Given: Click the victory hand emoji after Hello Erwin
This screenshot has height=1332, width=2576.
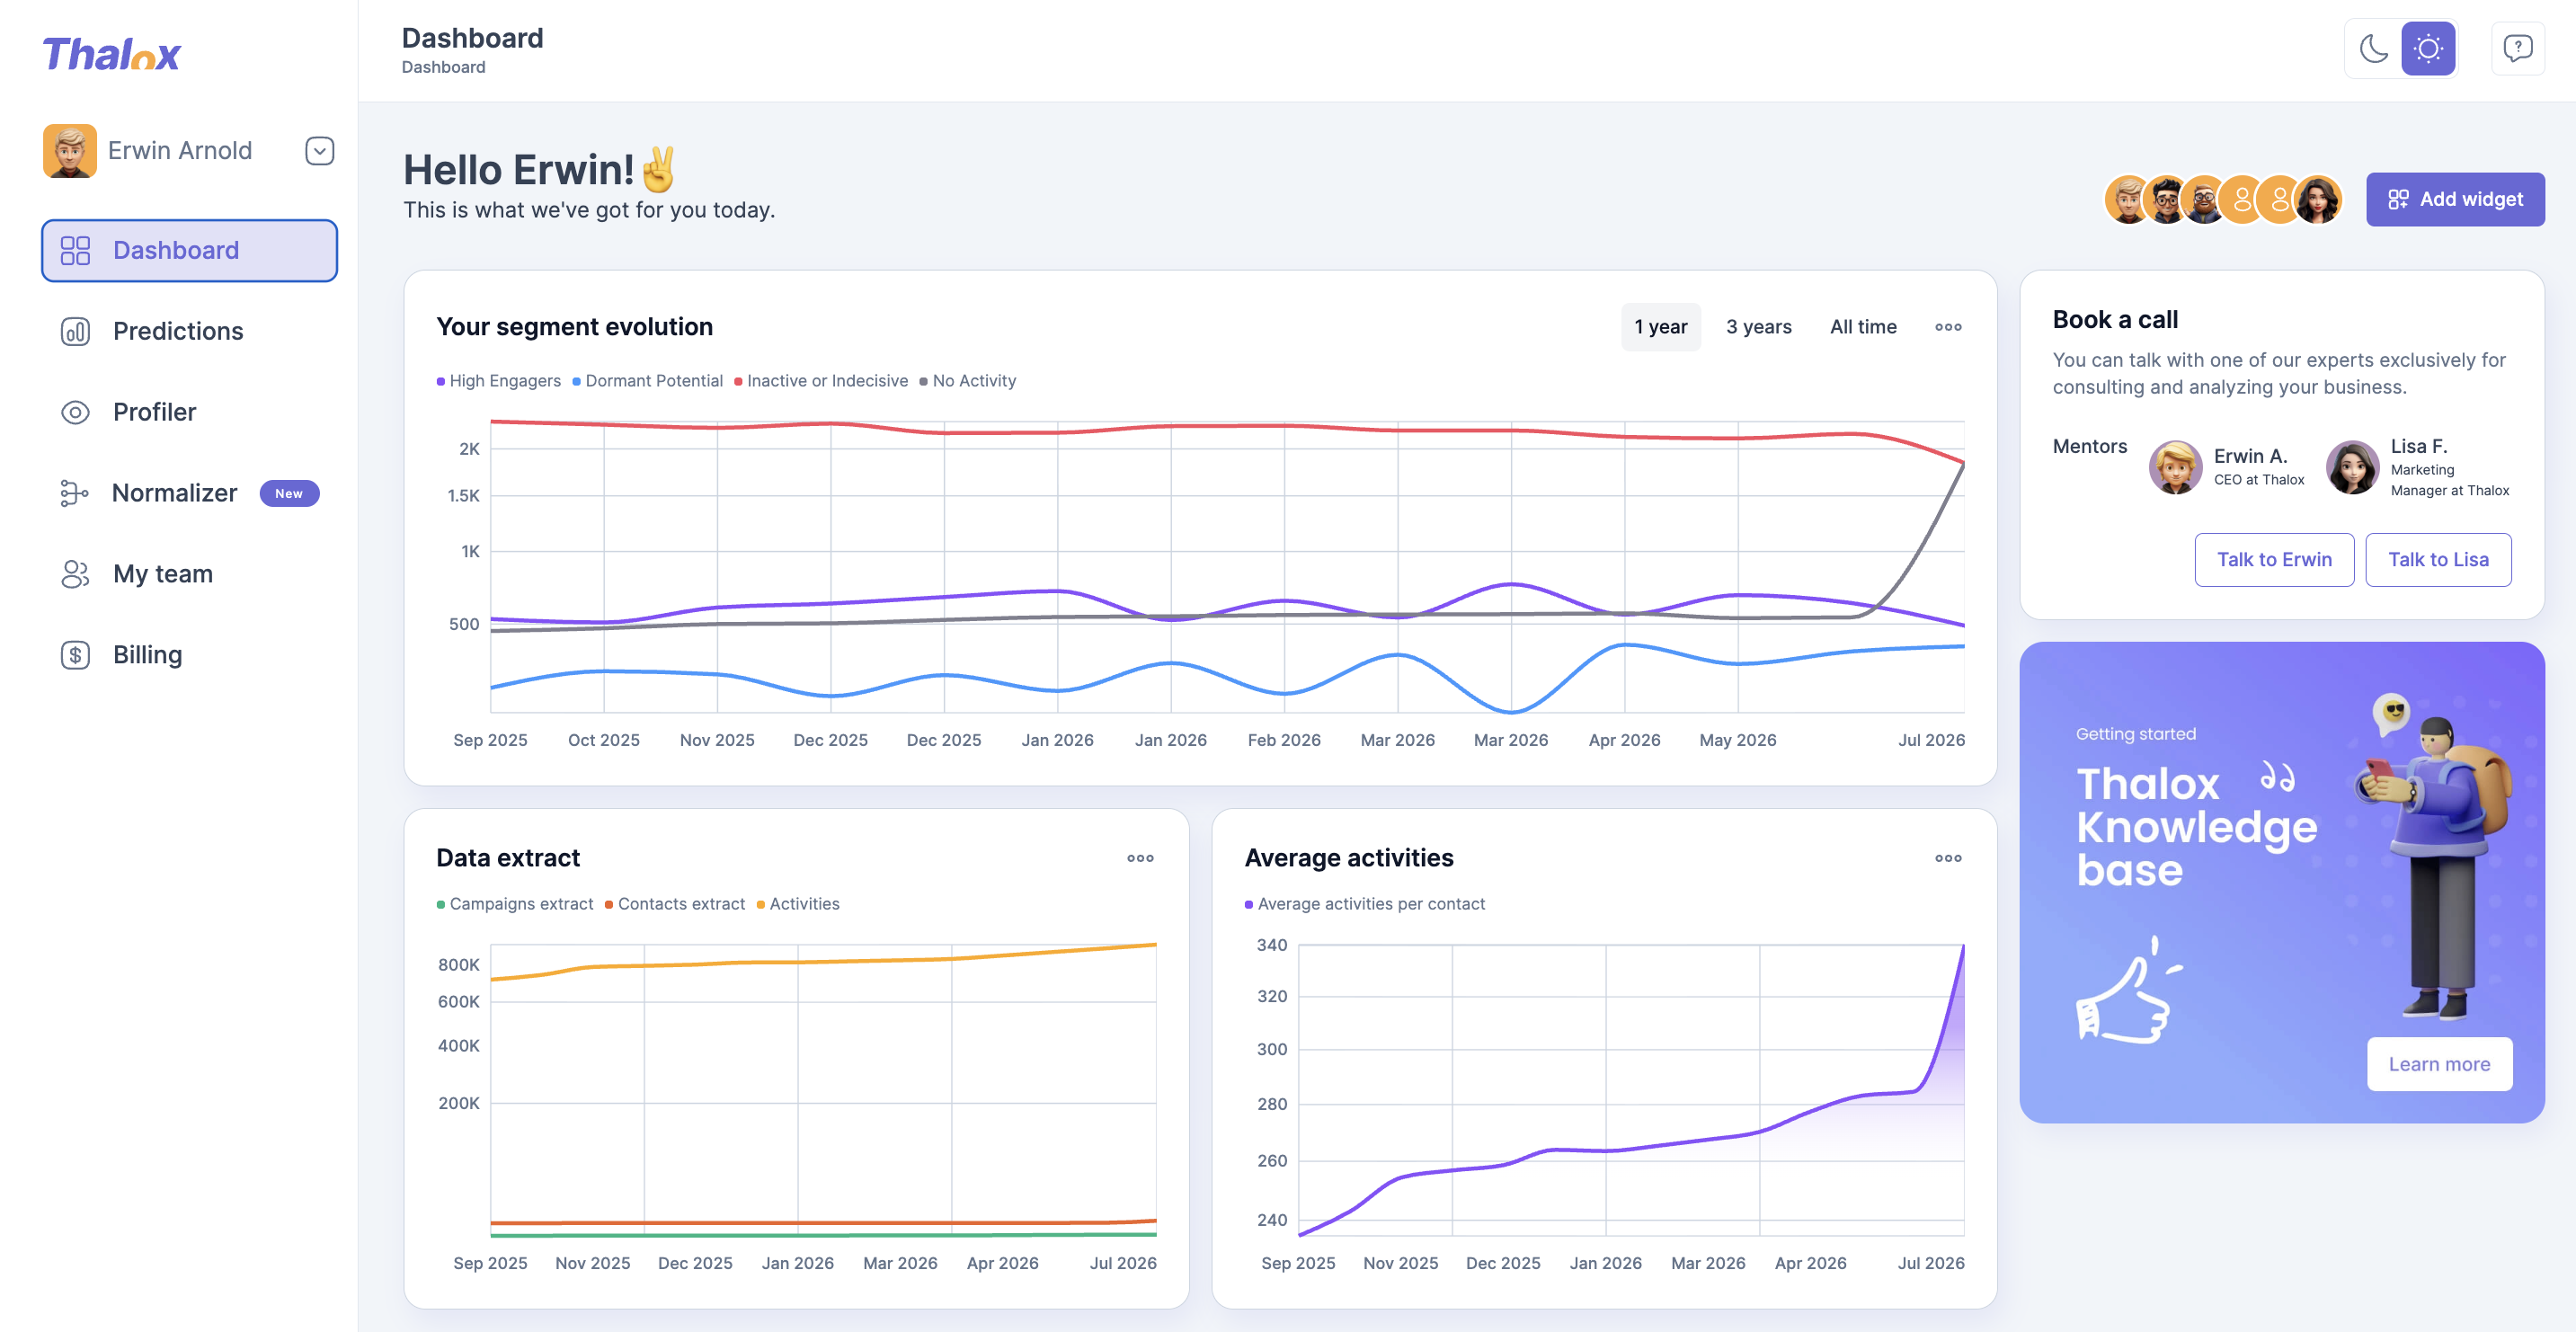Looking at the screenshot, I should coord(659,169).
